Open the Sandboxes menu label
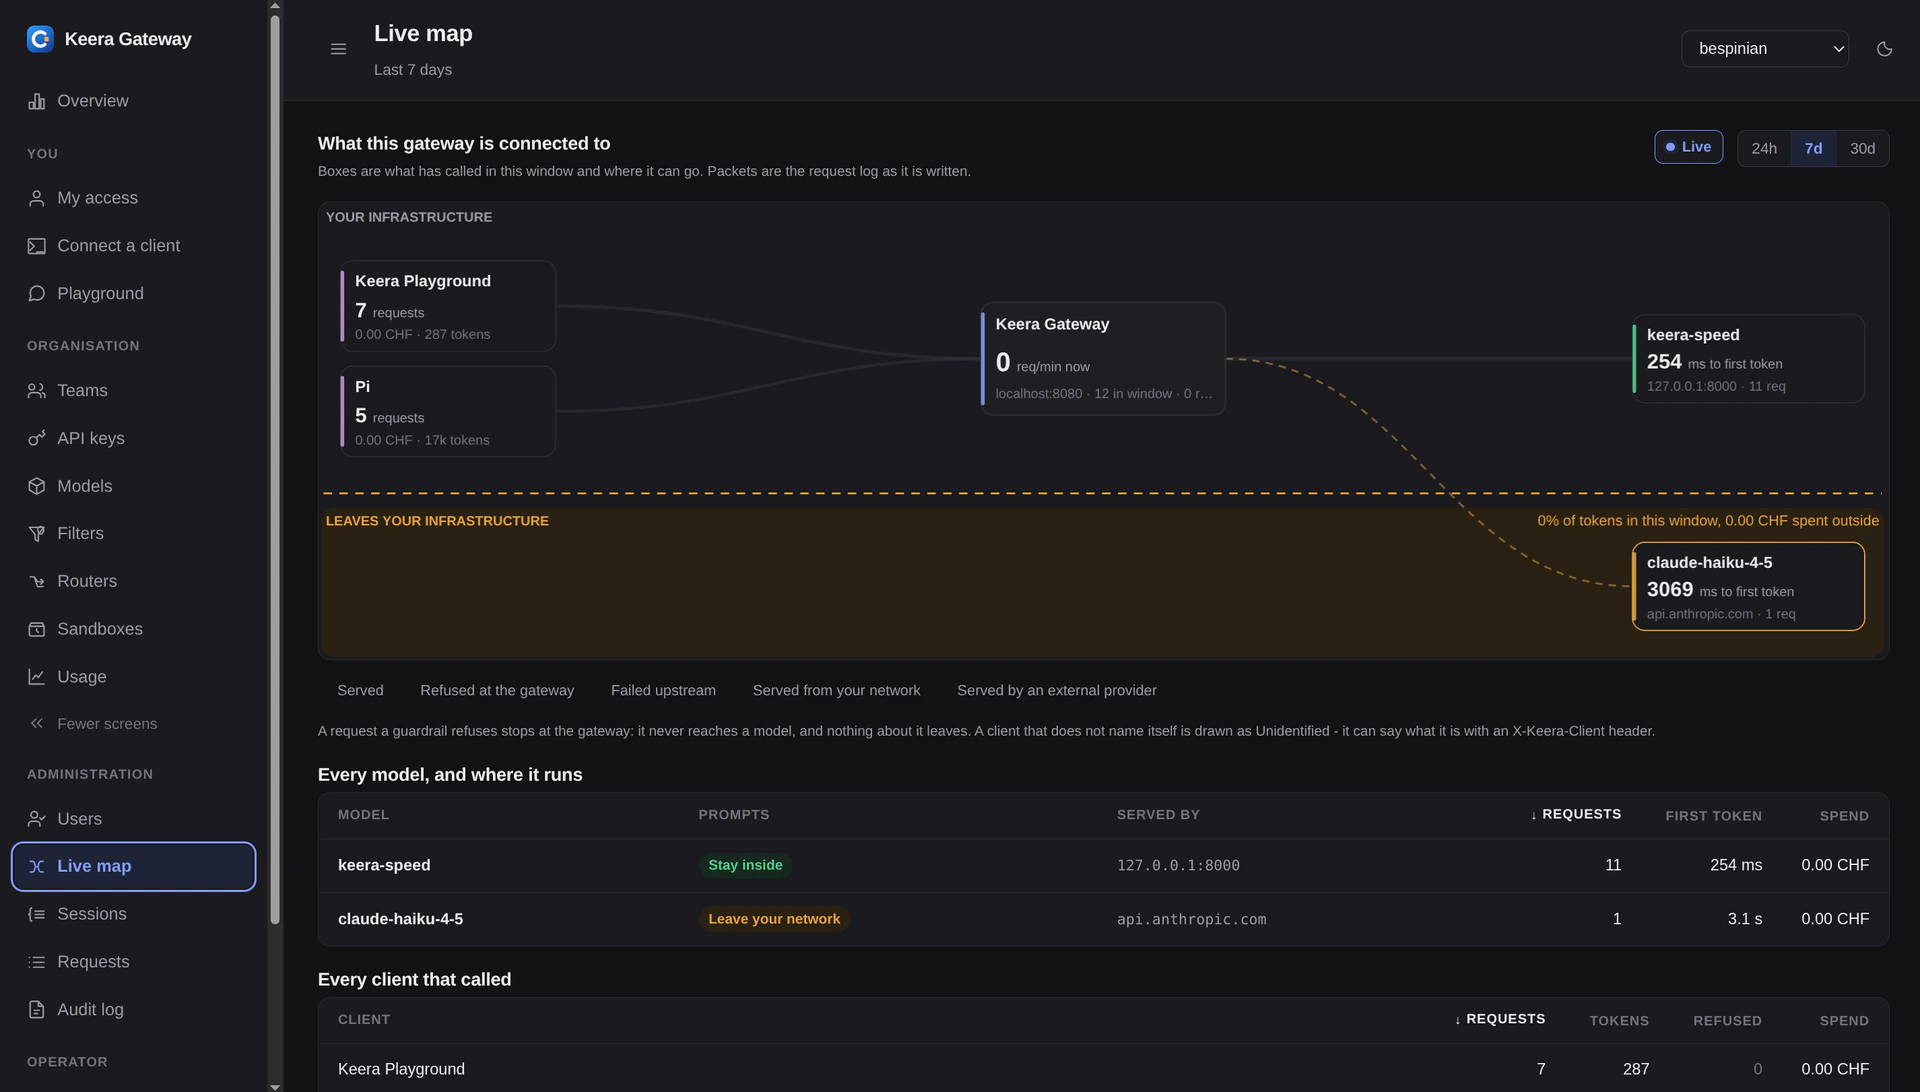This screenshot has width=1920, height=1092. pyautogui.click(x=100, y=629)
